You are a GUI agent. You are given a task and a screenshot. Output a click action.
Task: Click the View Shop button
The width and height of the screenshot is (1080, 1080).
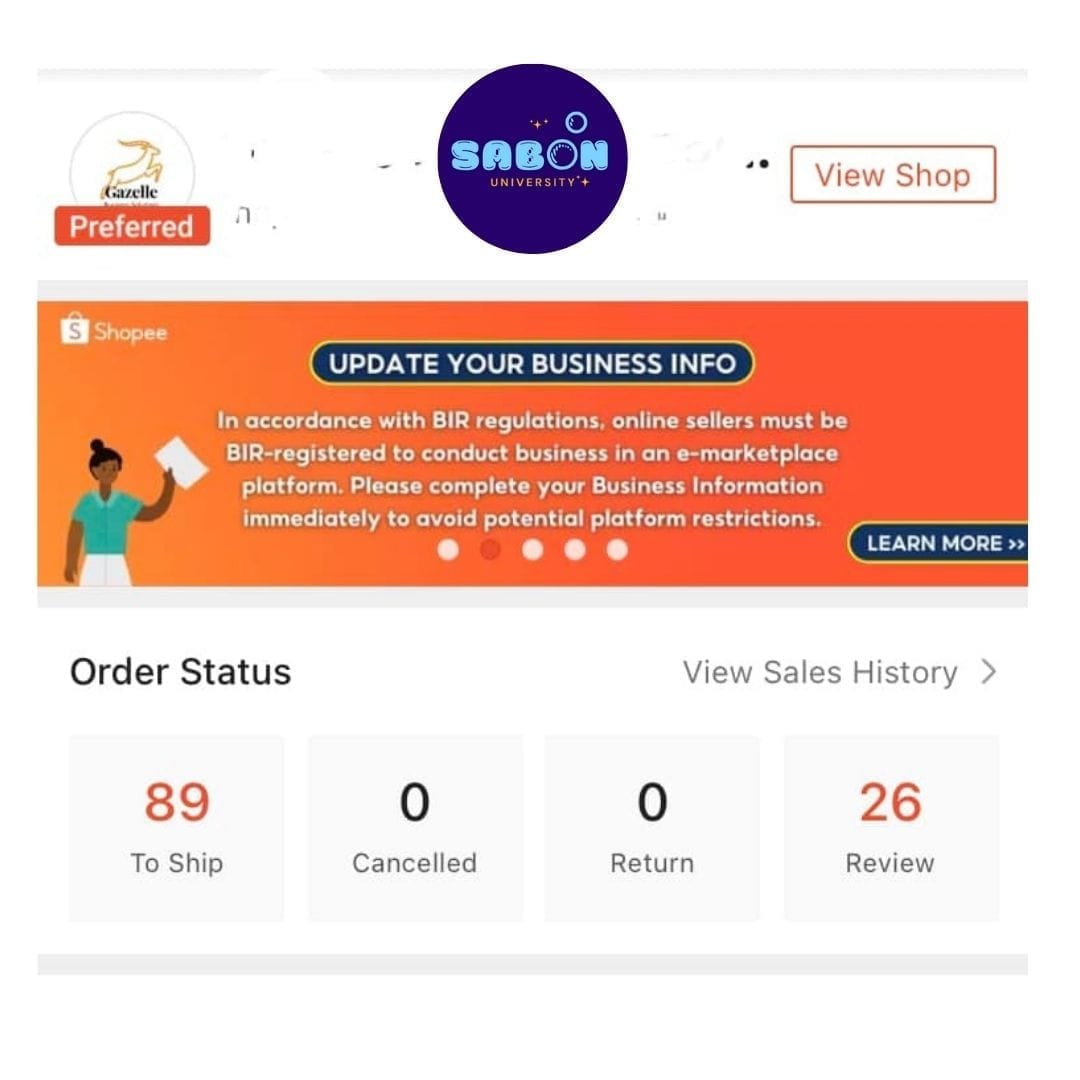tap(893, 174)
